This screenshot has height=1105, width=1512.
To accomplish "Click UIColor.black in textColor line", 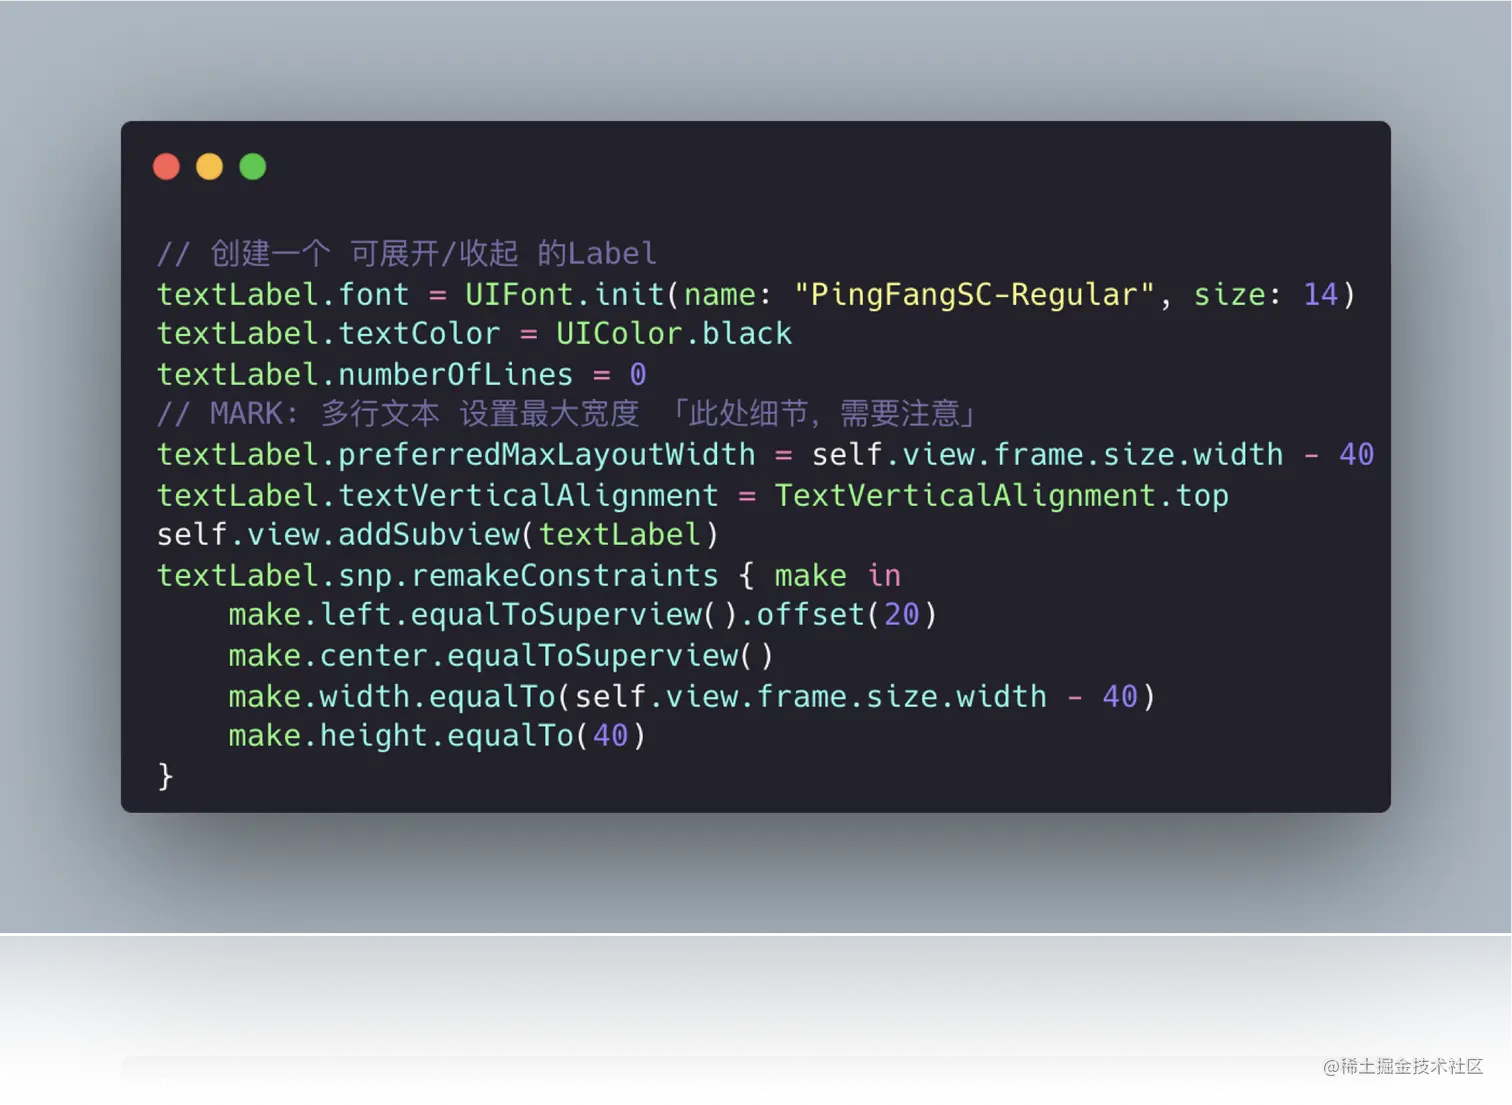I will (674, 334).
